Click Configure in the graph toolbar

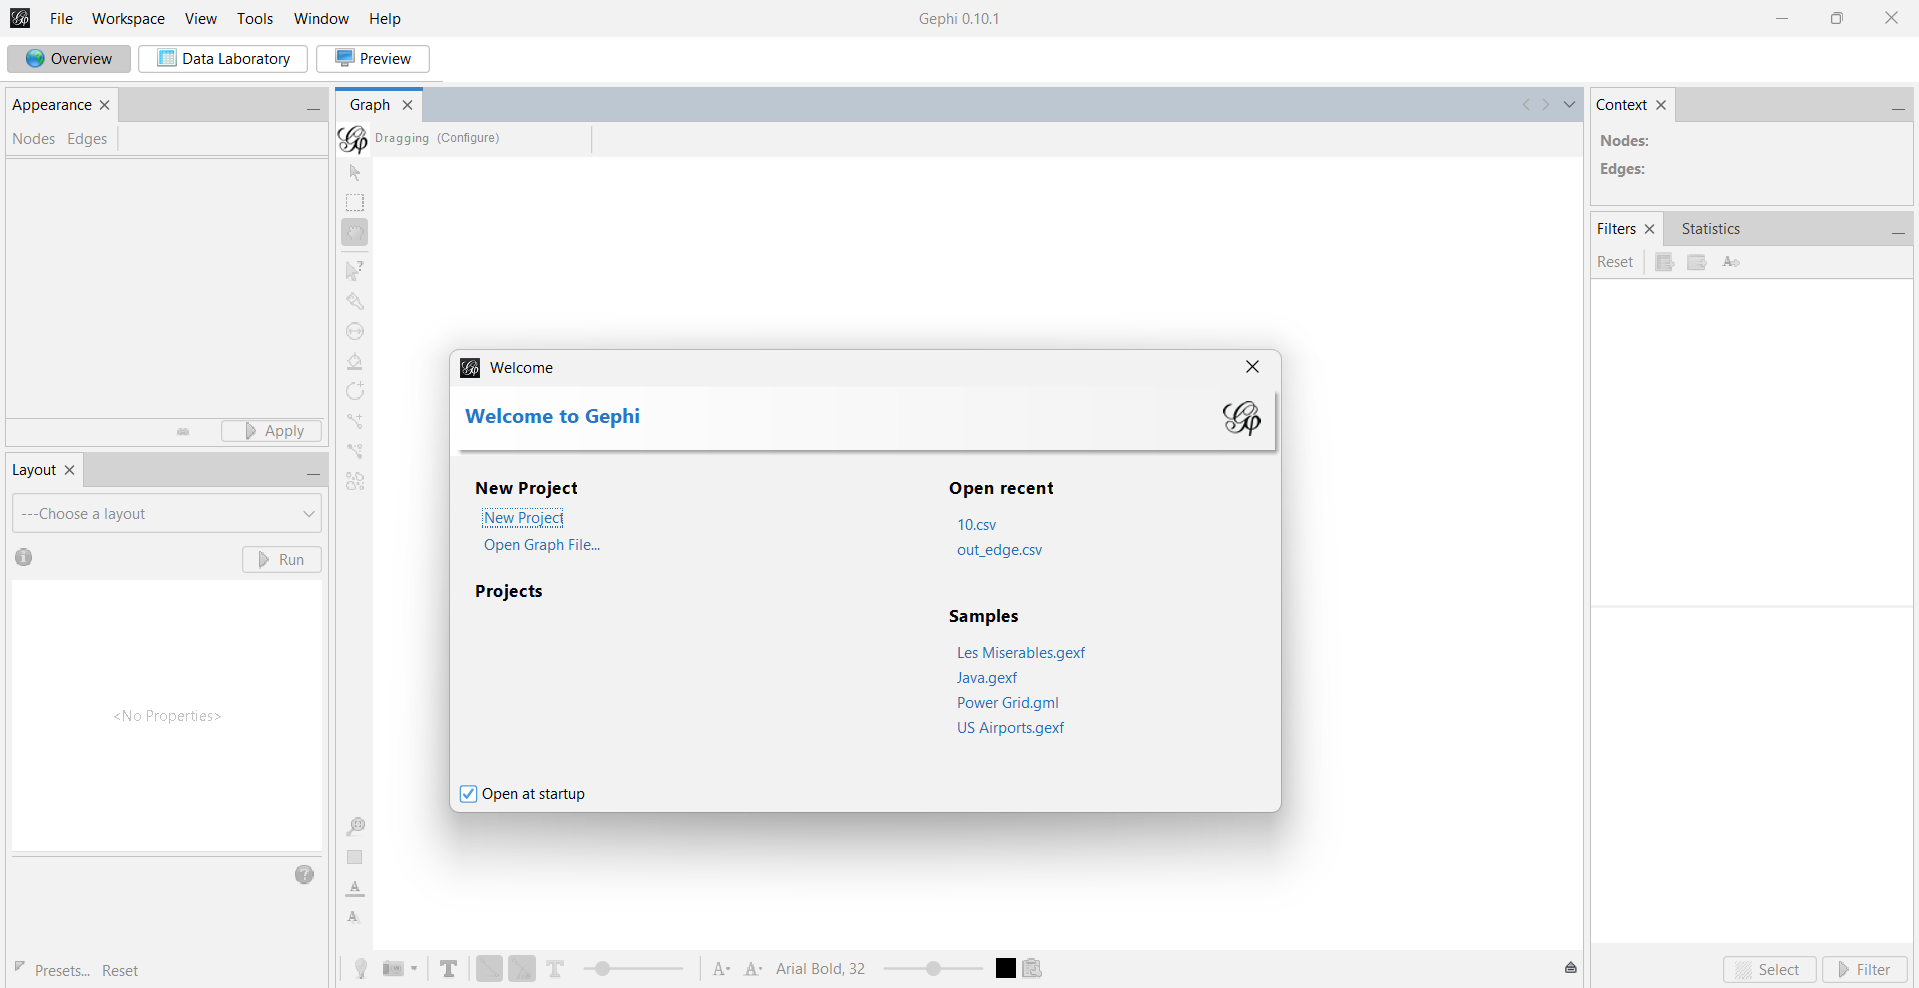(x=468, y=138)
